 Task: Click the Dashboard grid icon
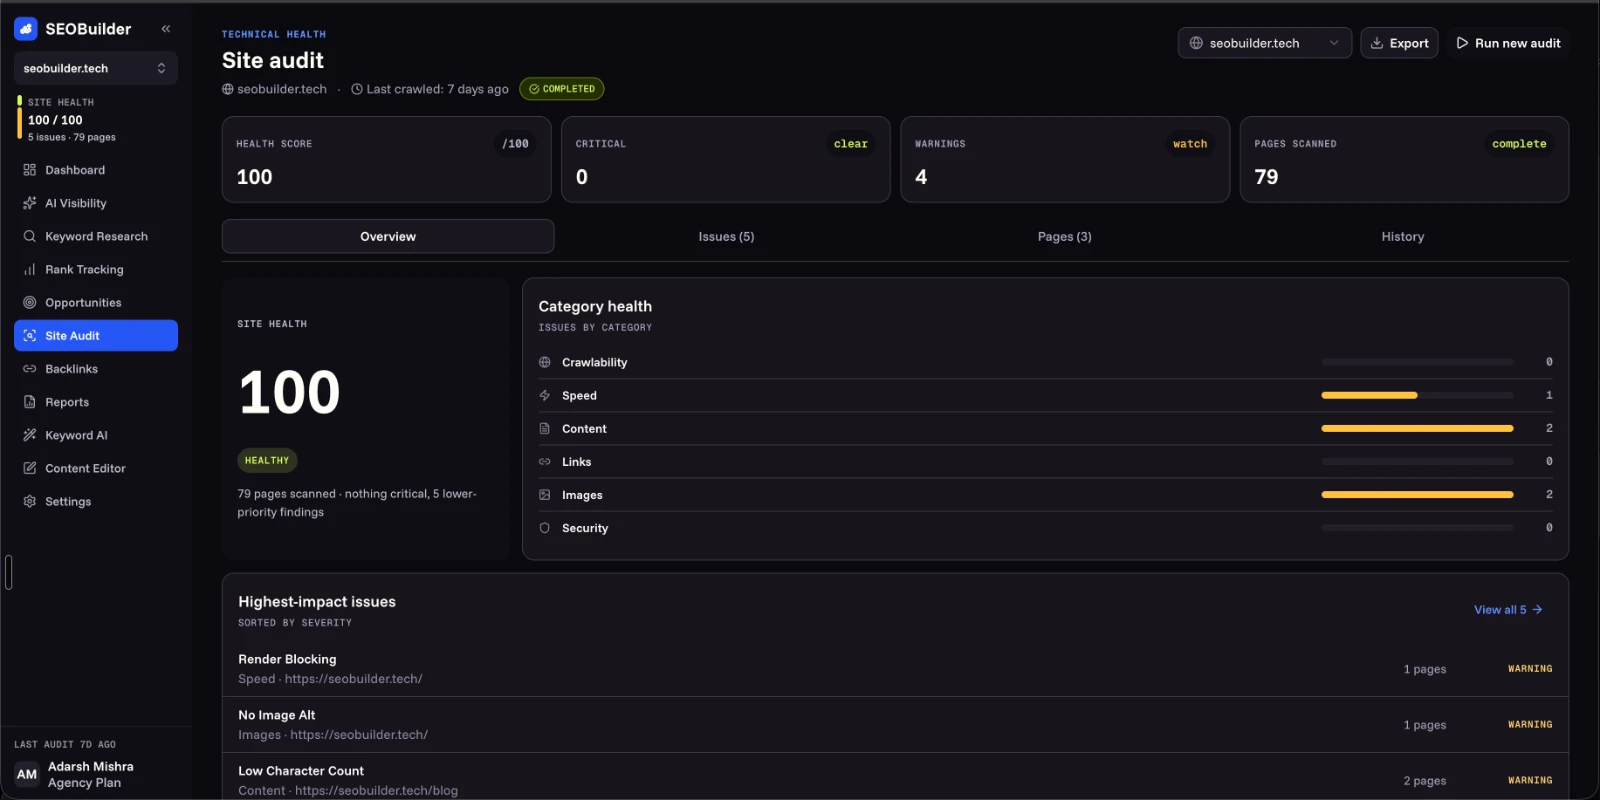pos(30,170)
